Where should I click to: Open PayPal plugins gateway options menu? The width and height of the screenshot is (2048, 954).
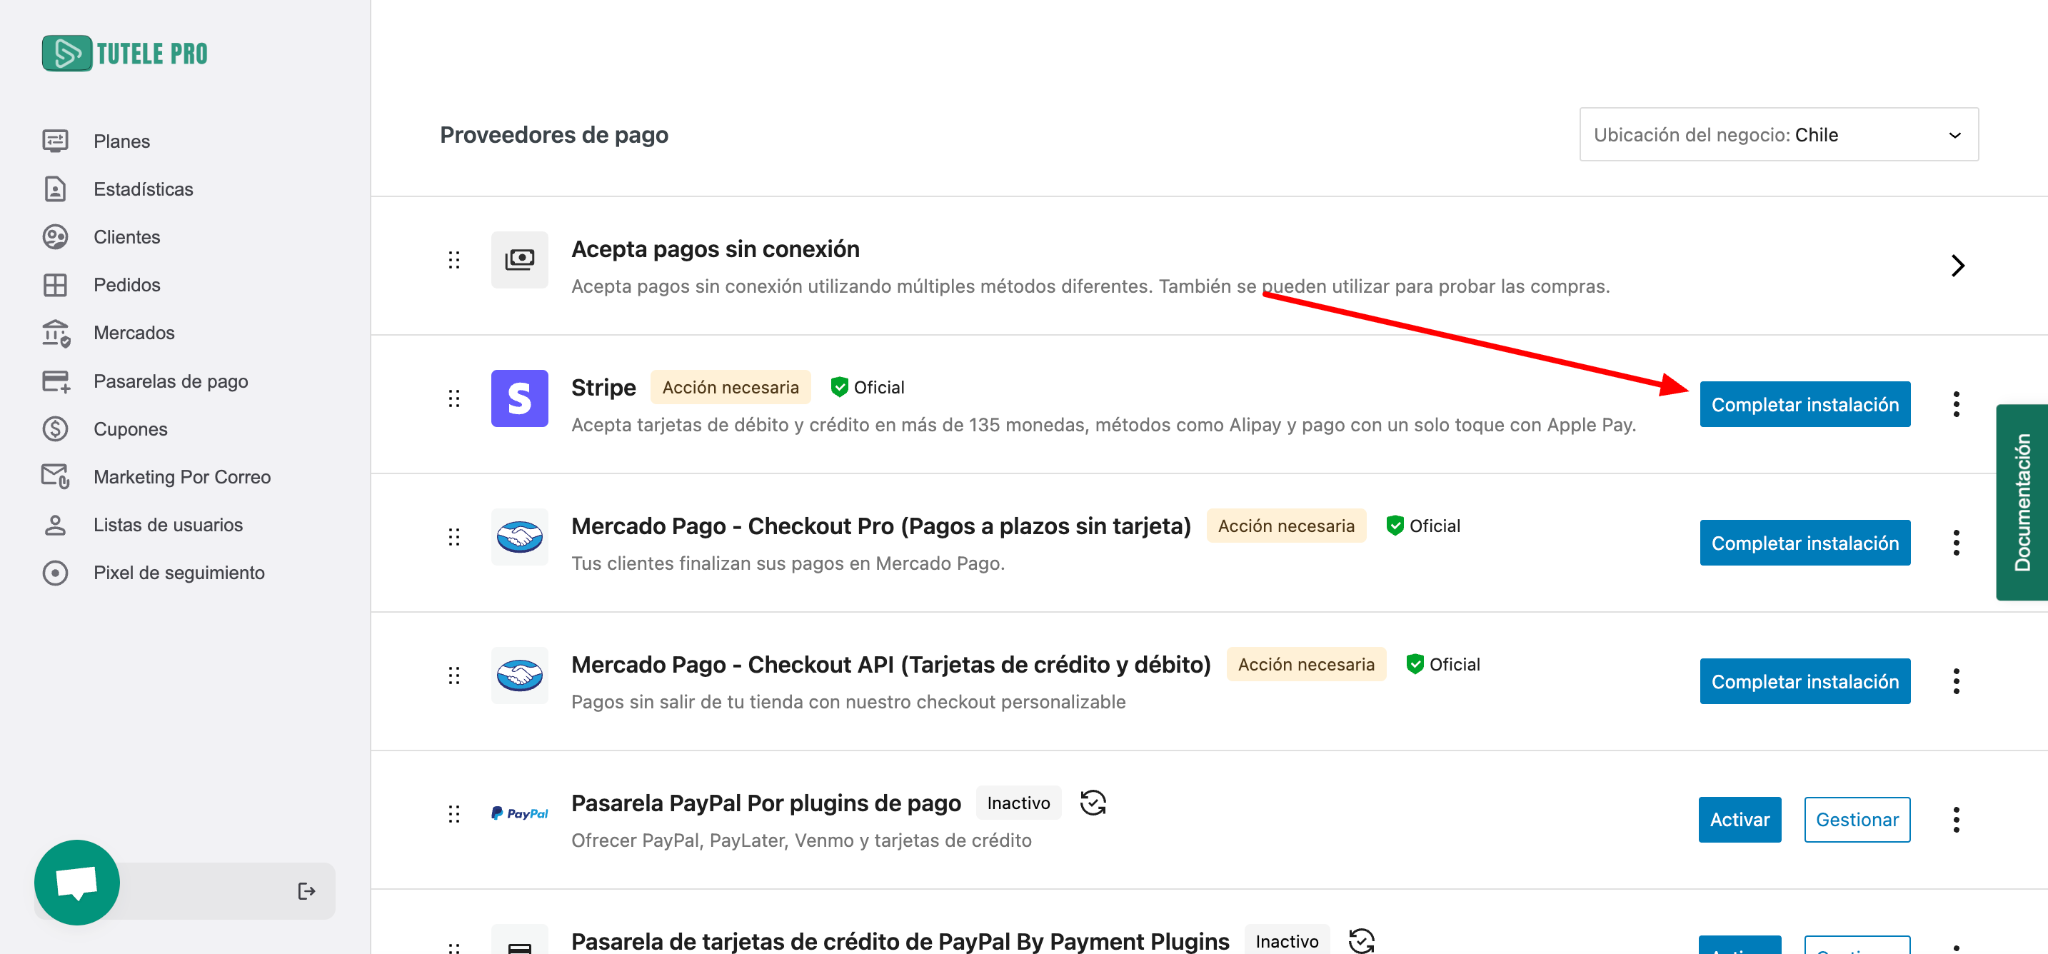(x=1957, y=820)
